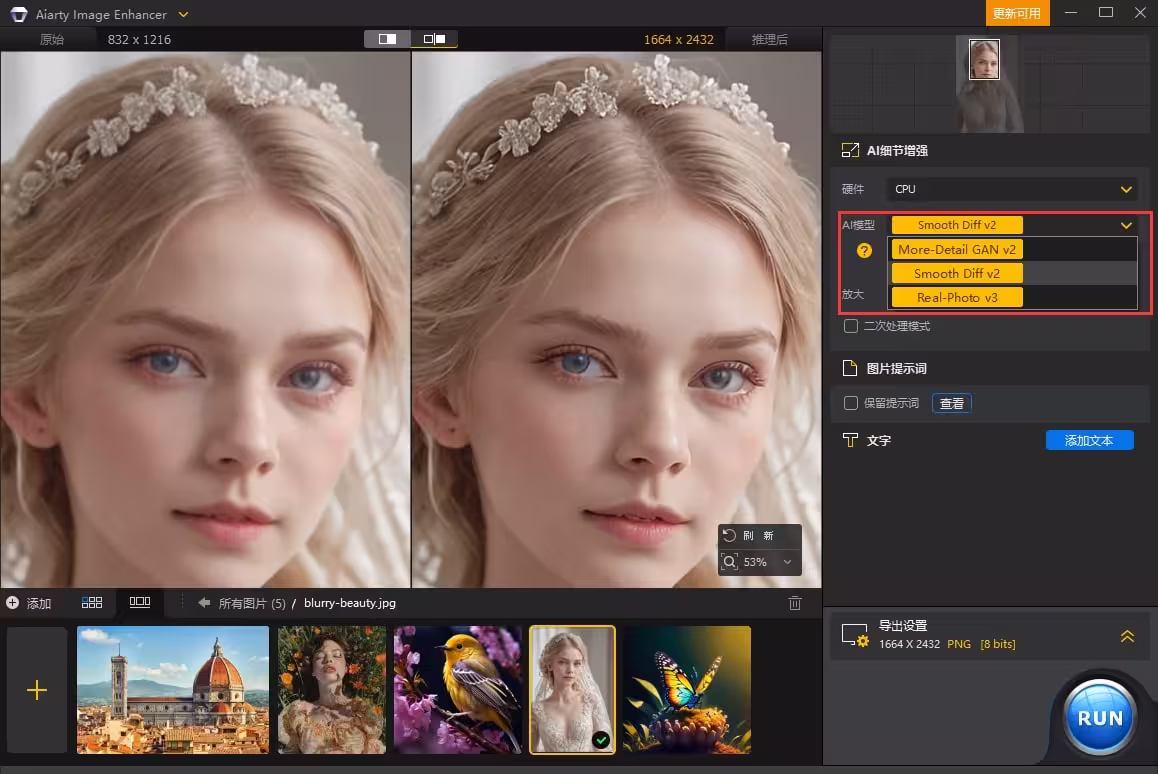Click the blue-outlined view prompt button
The width and height of the screenshot is (1158, 774).
coord(951,403)
